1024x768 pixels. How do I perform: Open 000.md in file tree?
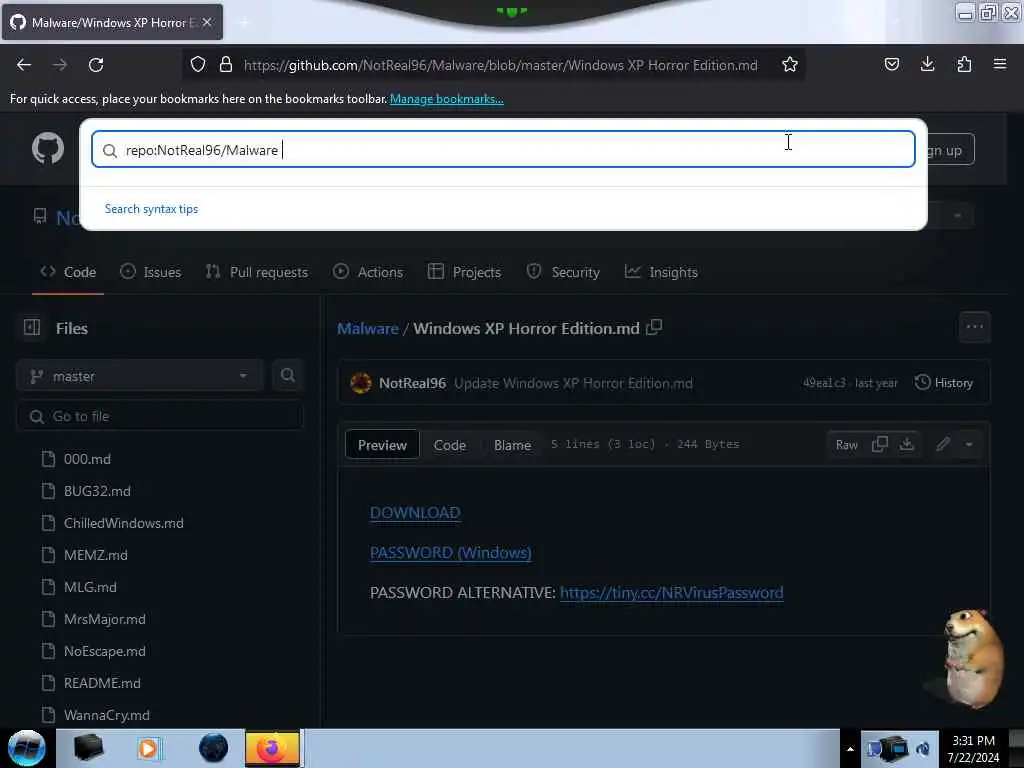(87, 459)
